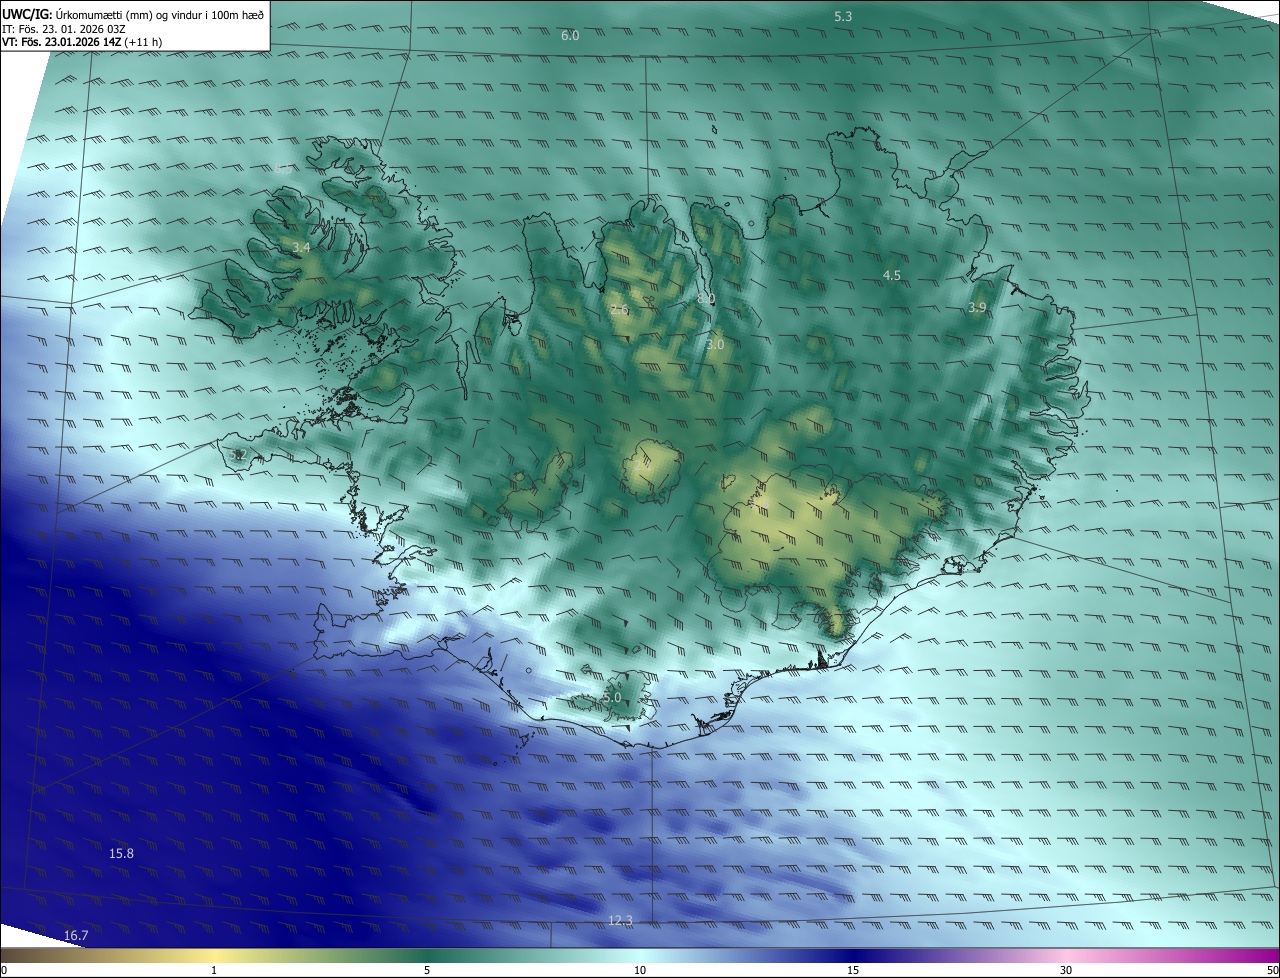
Task: Click the 50 tick label on the color scale
Action: (x=1272, y=970)
